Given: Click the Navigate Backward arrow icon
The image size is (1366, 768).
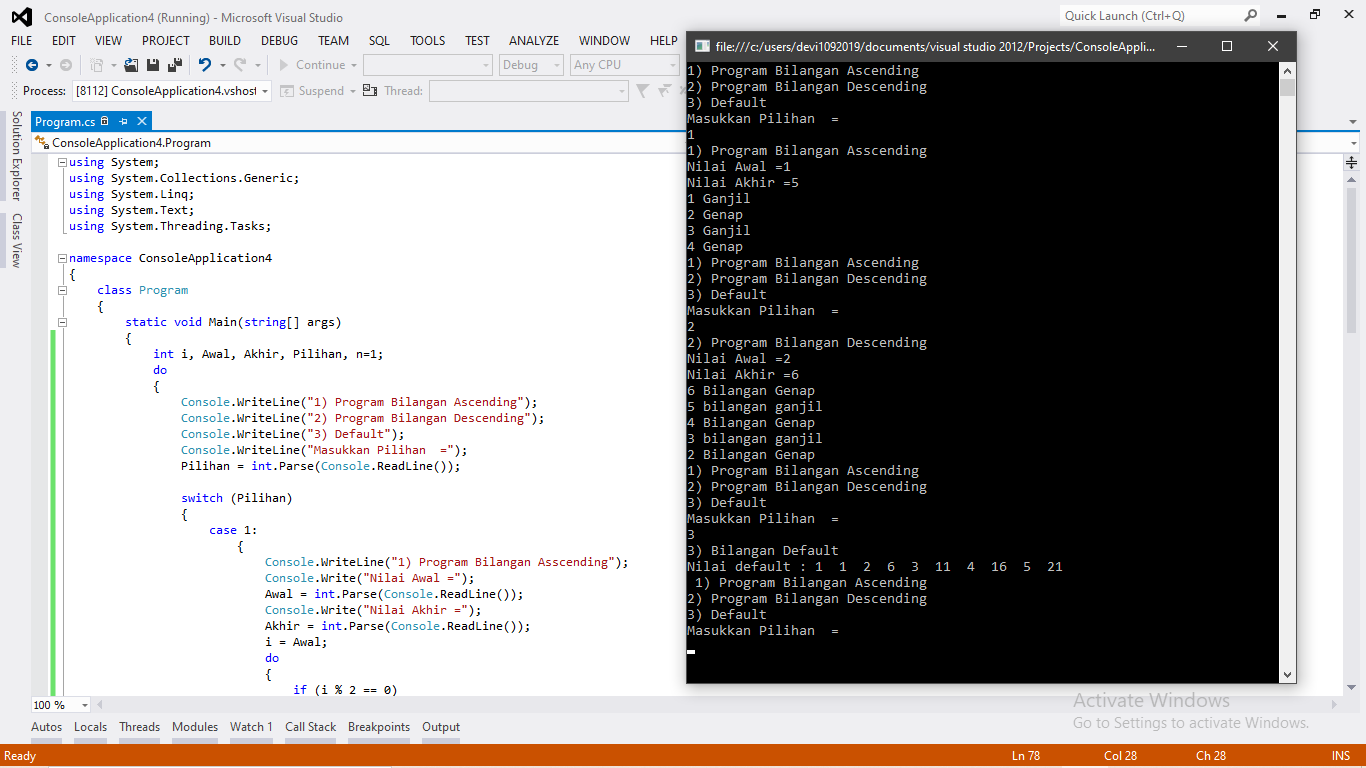Looking at the screenshot, I should (32, 65).
